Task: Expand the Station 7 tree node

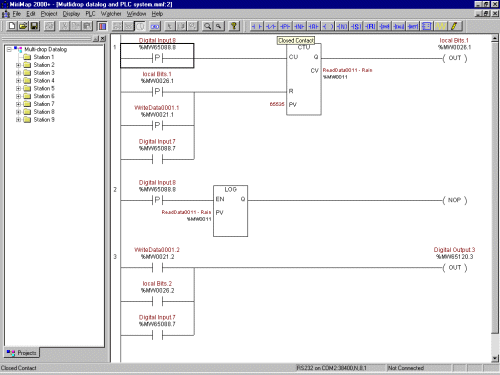Action: (18, 104)
